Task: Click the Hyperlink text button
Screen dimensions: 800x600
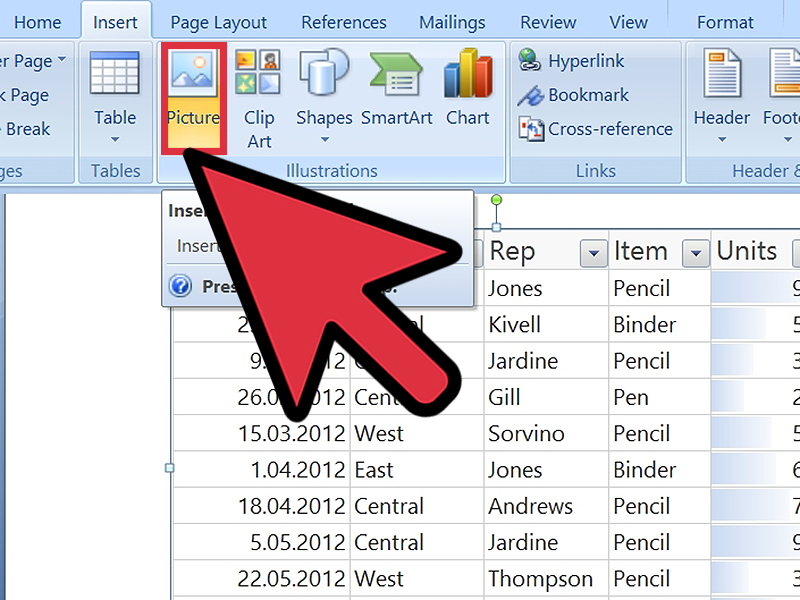Action: coord(586,61)
